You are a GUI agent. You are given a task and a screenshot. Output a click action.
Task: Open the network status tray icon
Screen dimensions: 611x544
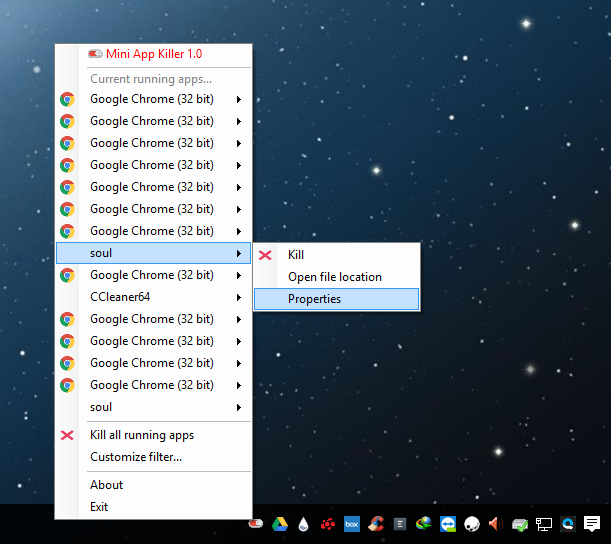pyautogui.click(x=544, y=525)
